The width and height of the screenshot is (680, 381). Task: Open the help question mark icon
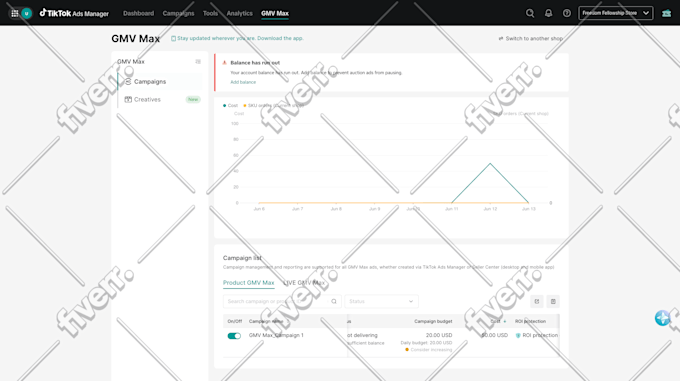[x=567, y=13]
